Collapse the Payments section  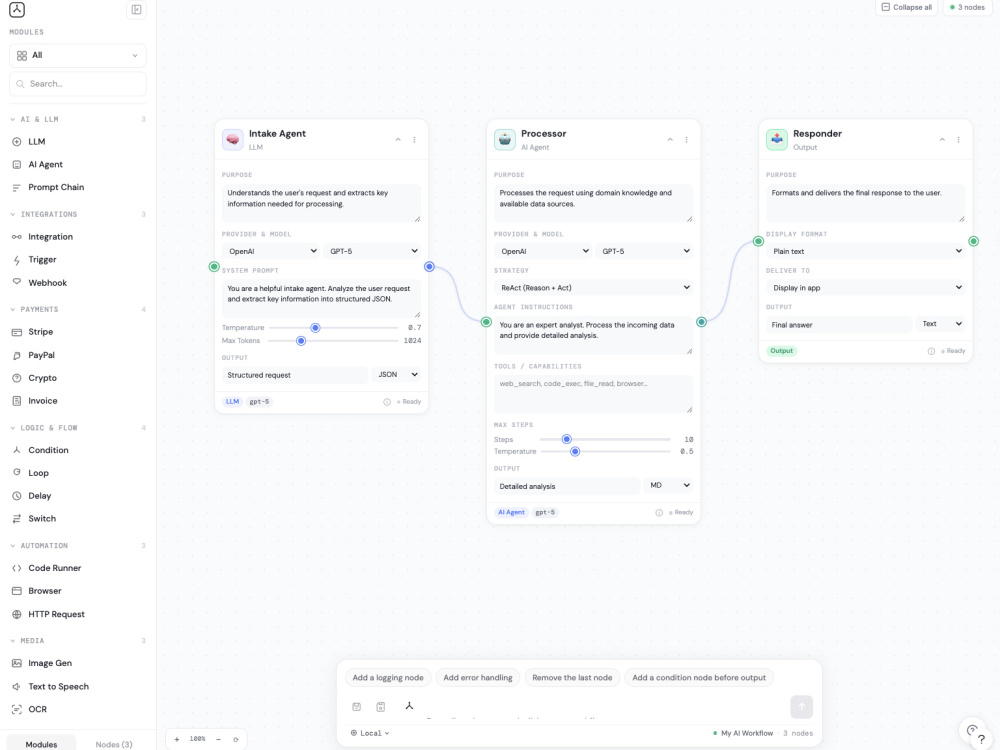pos(78,309)
